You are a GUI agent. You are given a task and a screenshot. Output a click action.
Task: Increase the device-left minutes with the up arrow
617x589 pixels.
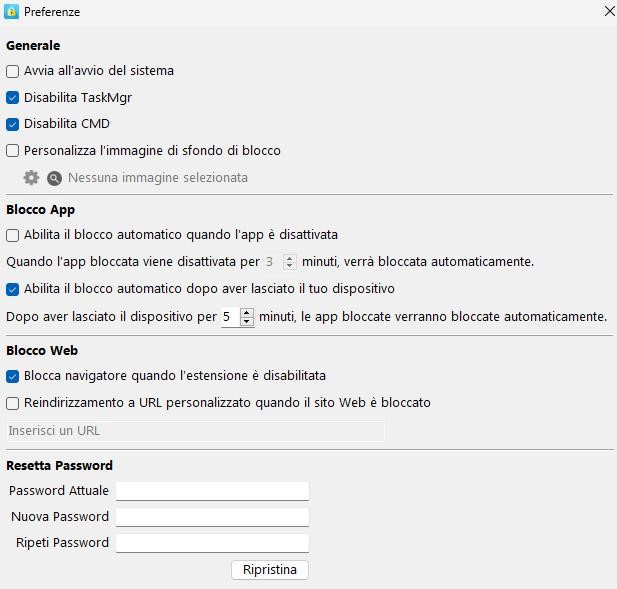pos(247,312)
